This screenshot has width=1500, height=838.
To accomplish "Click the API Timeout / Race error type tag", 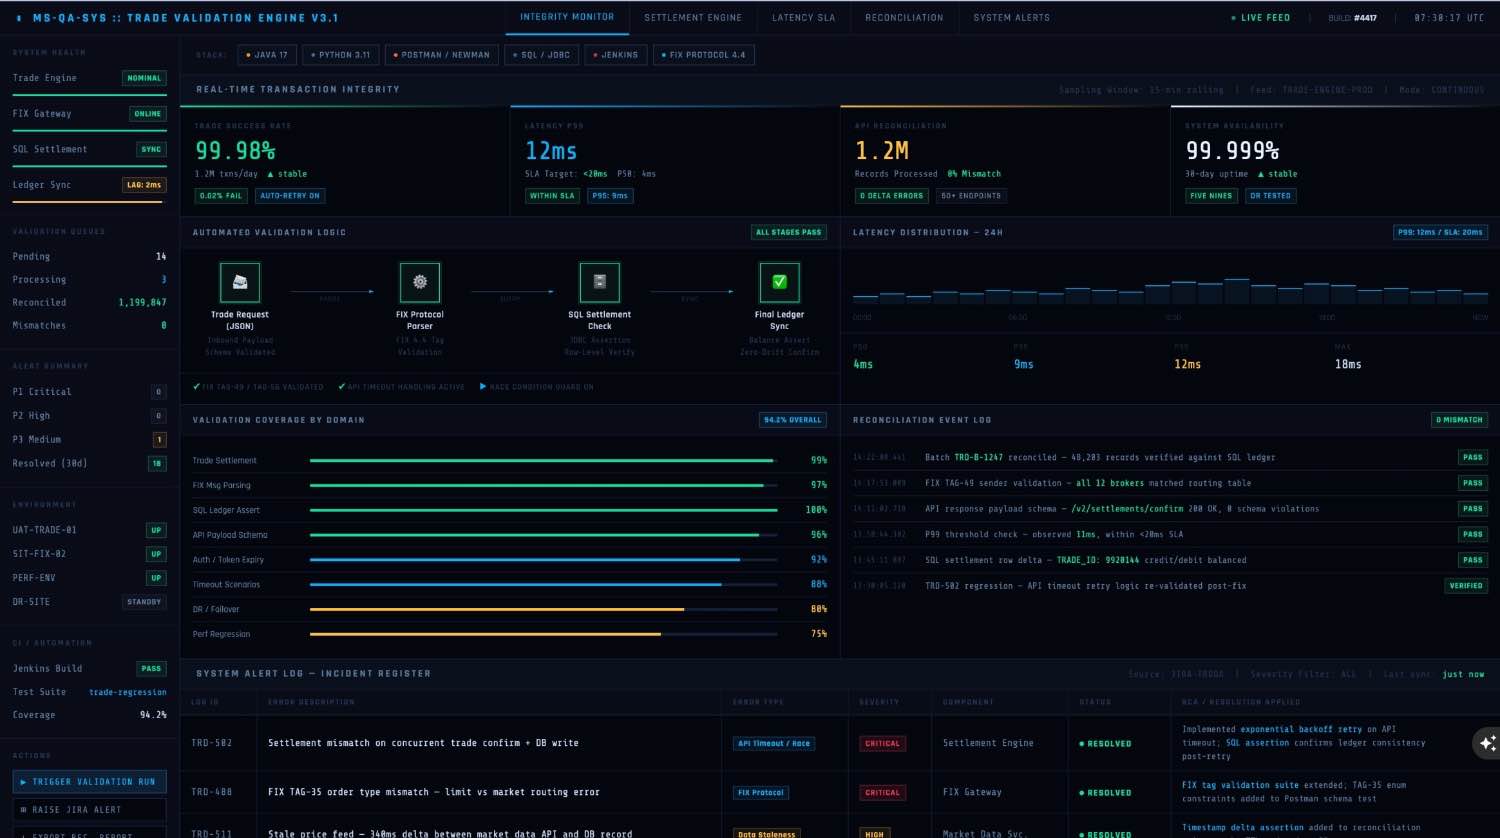I will tap(774, 744).
